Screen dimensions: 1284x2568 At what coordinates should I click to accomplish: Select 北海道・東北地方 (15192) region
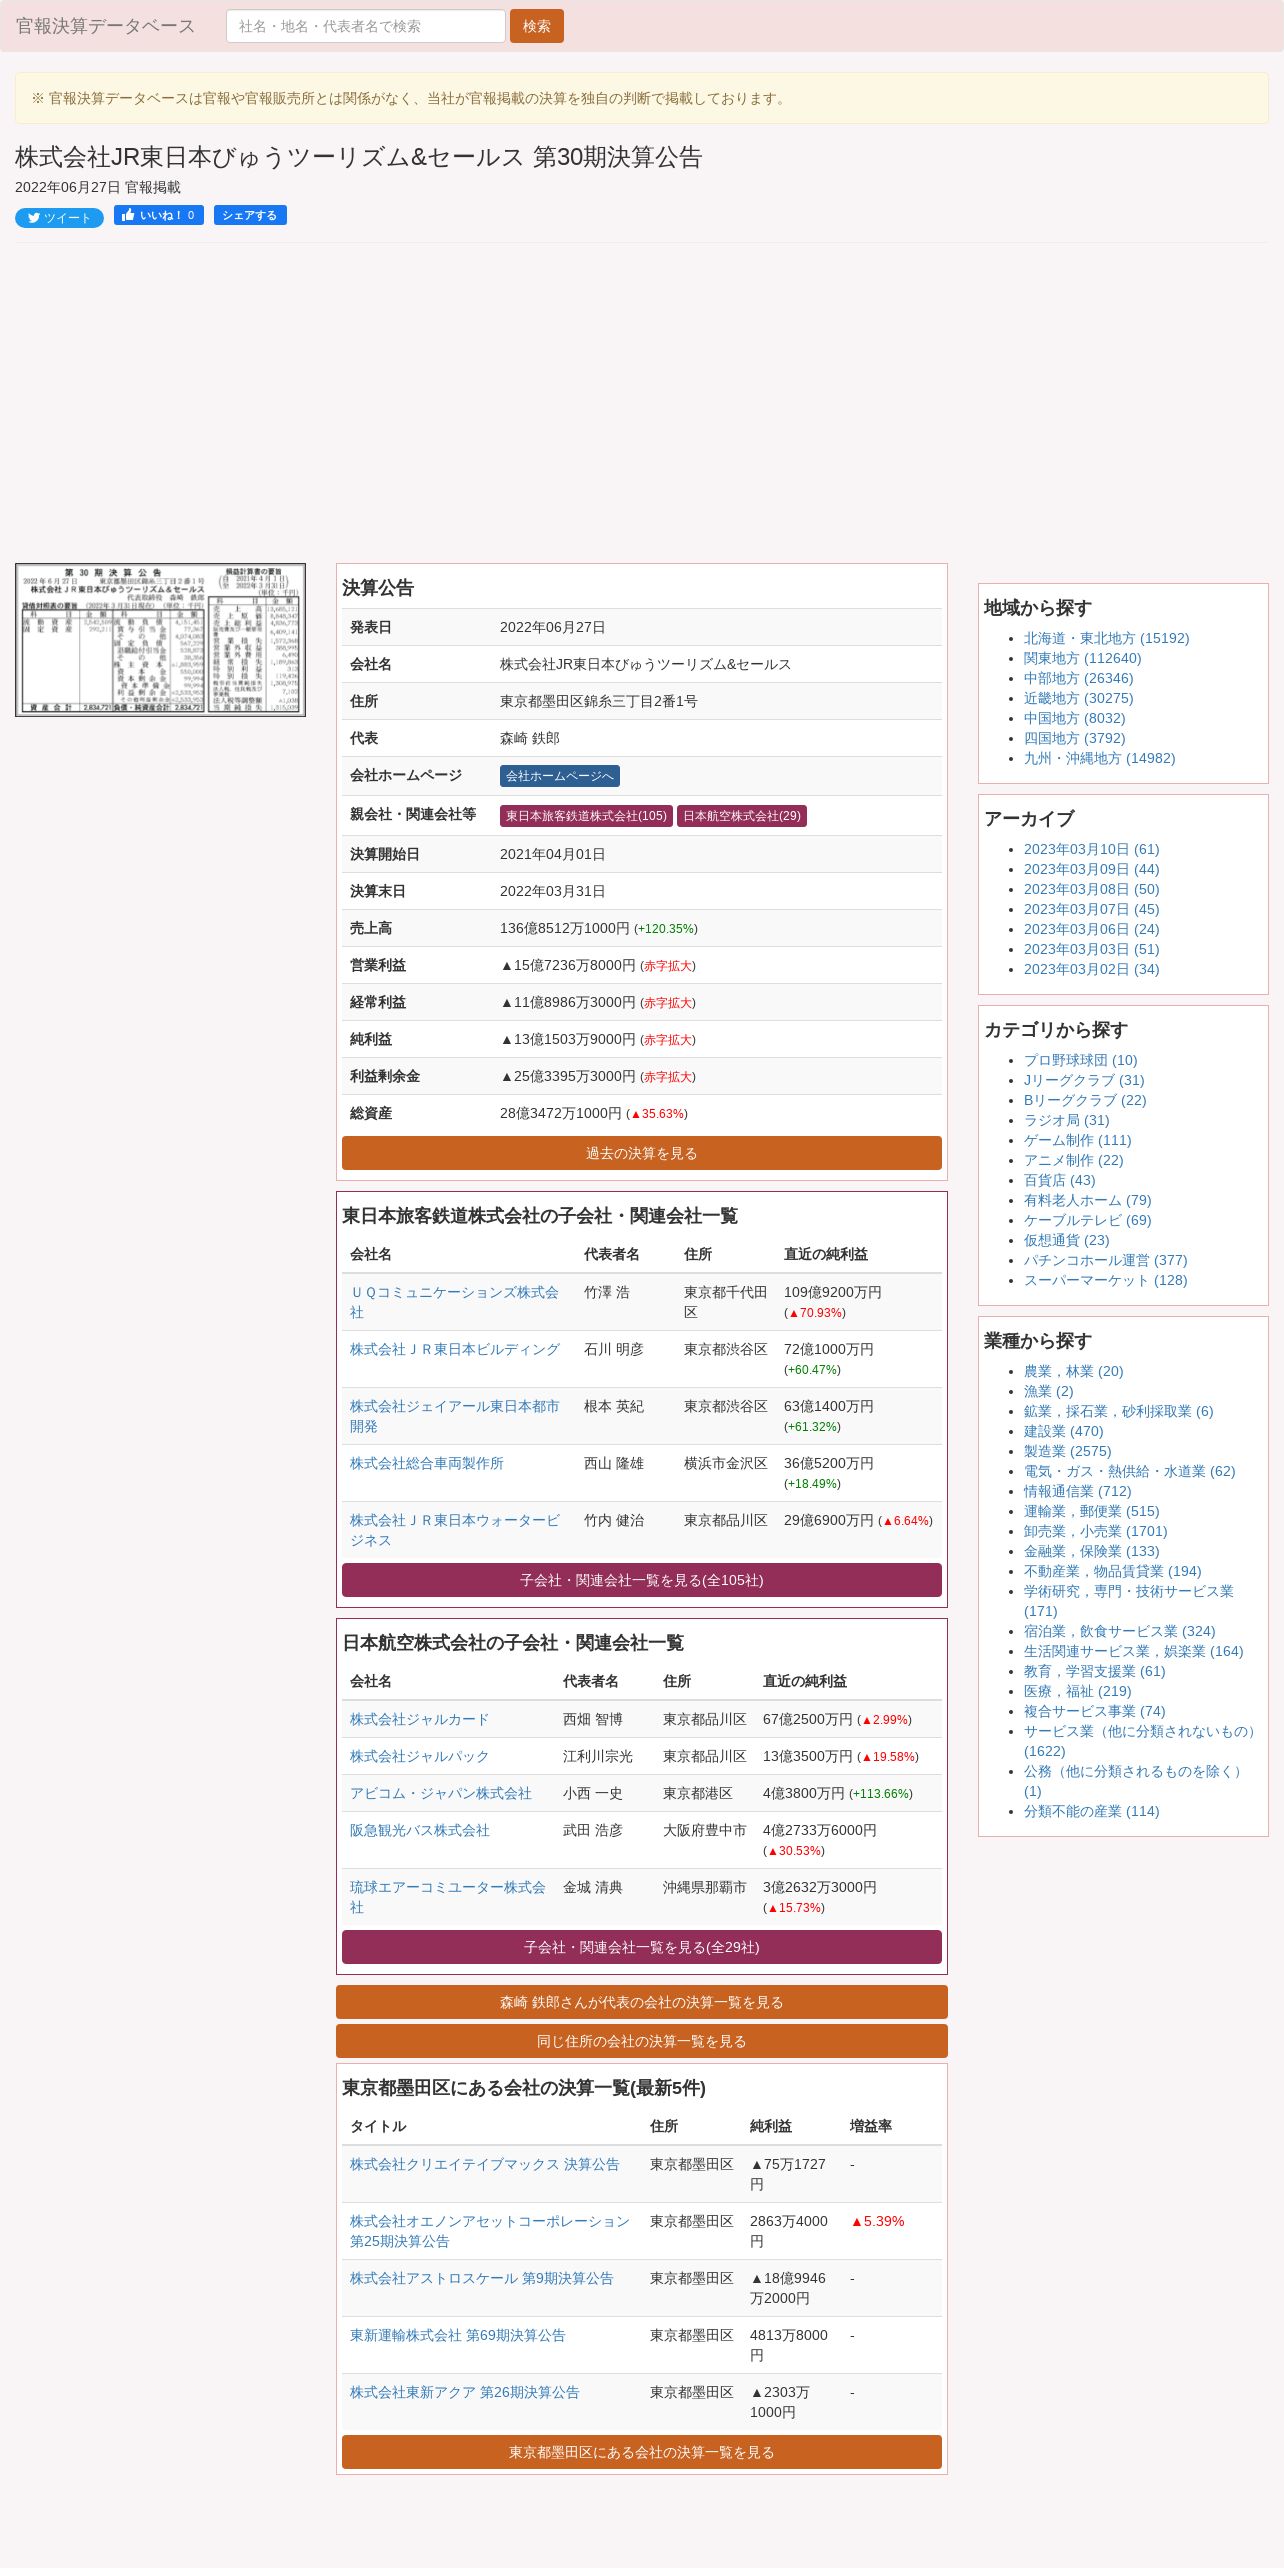pos(1106,638)
